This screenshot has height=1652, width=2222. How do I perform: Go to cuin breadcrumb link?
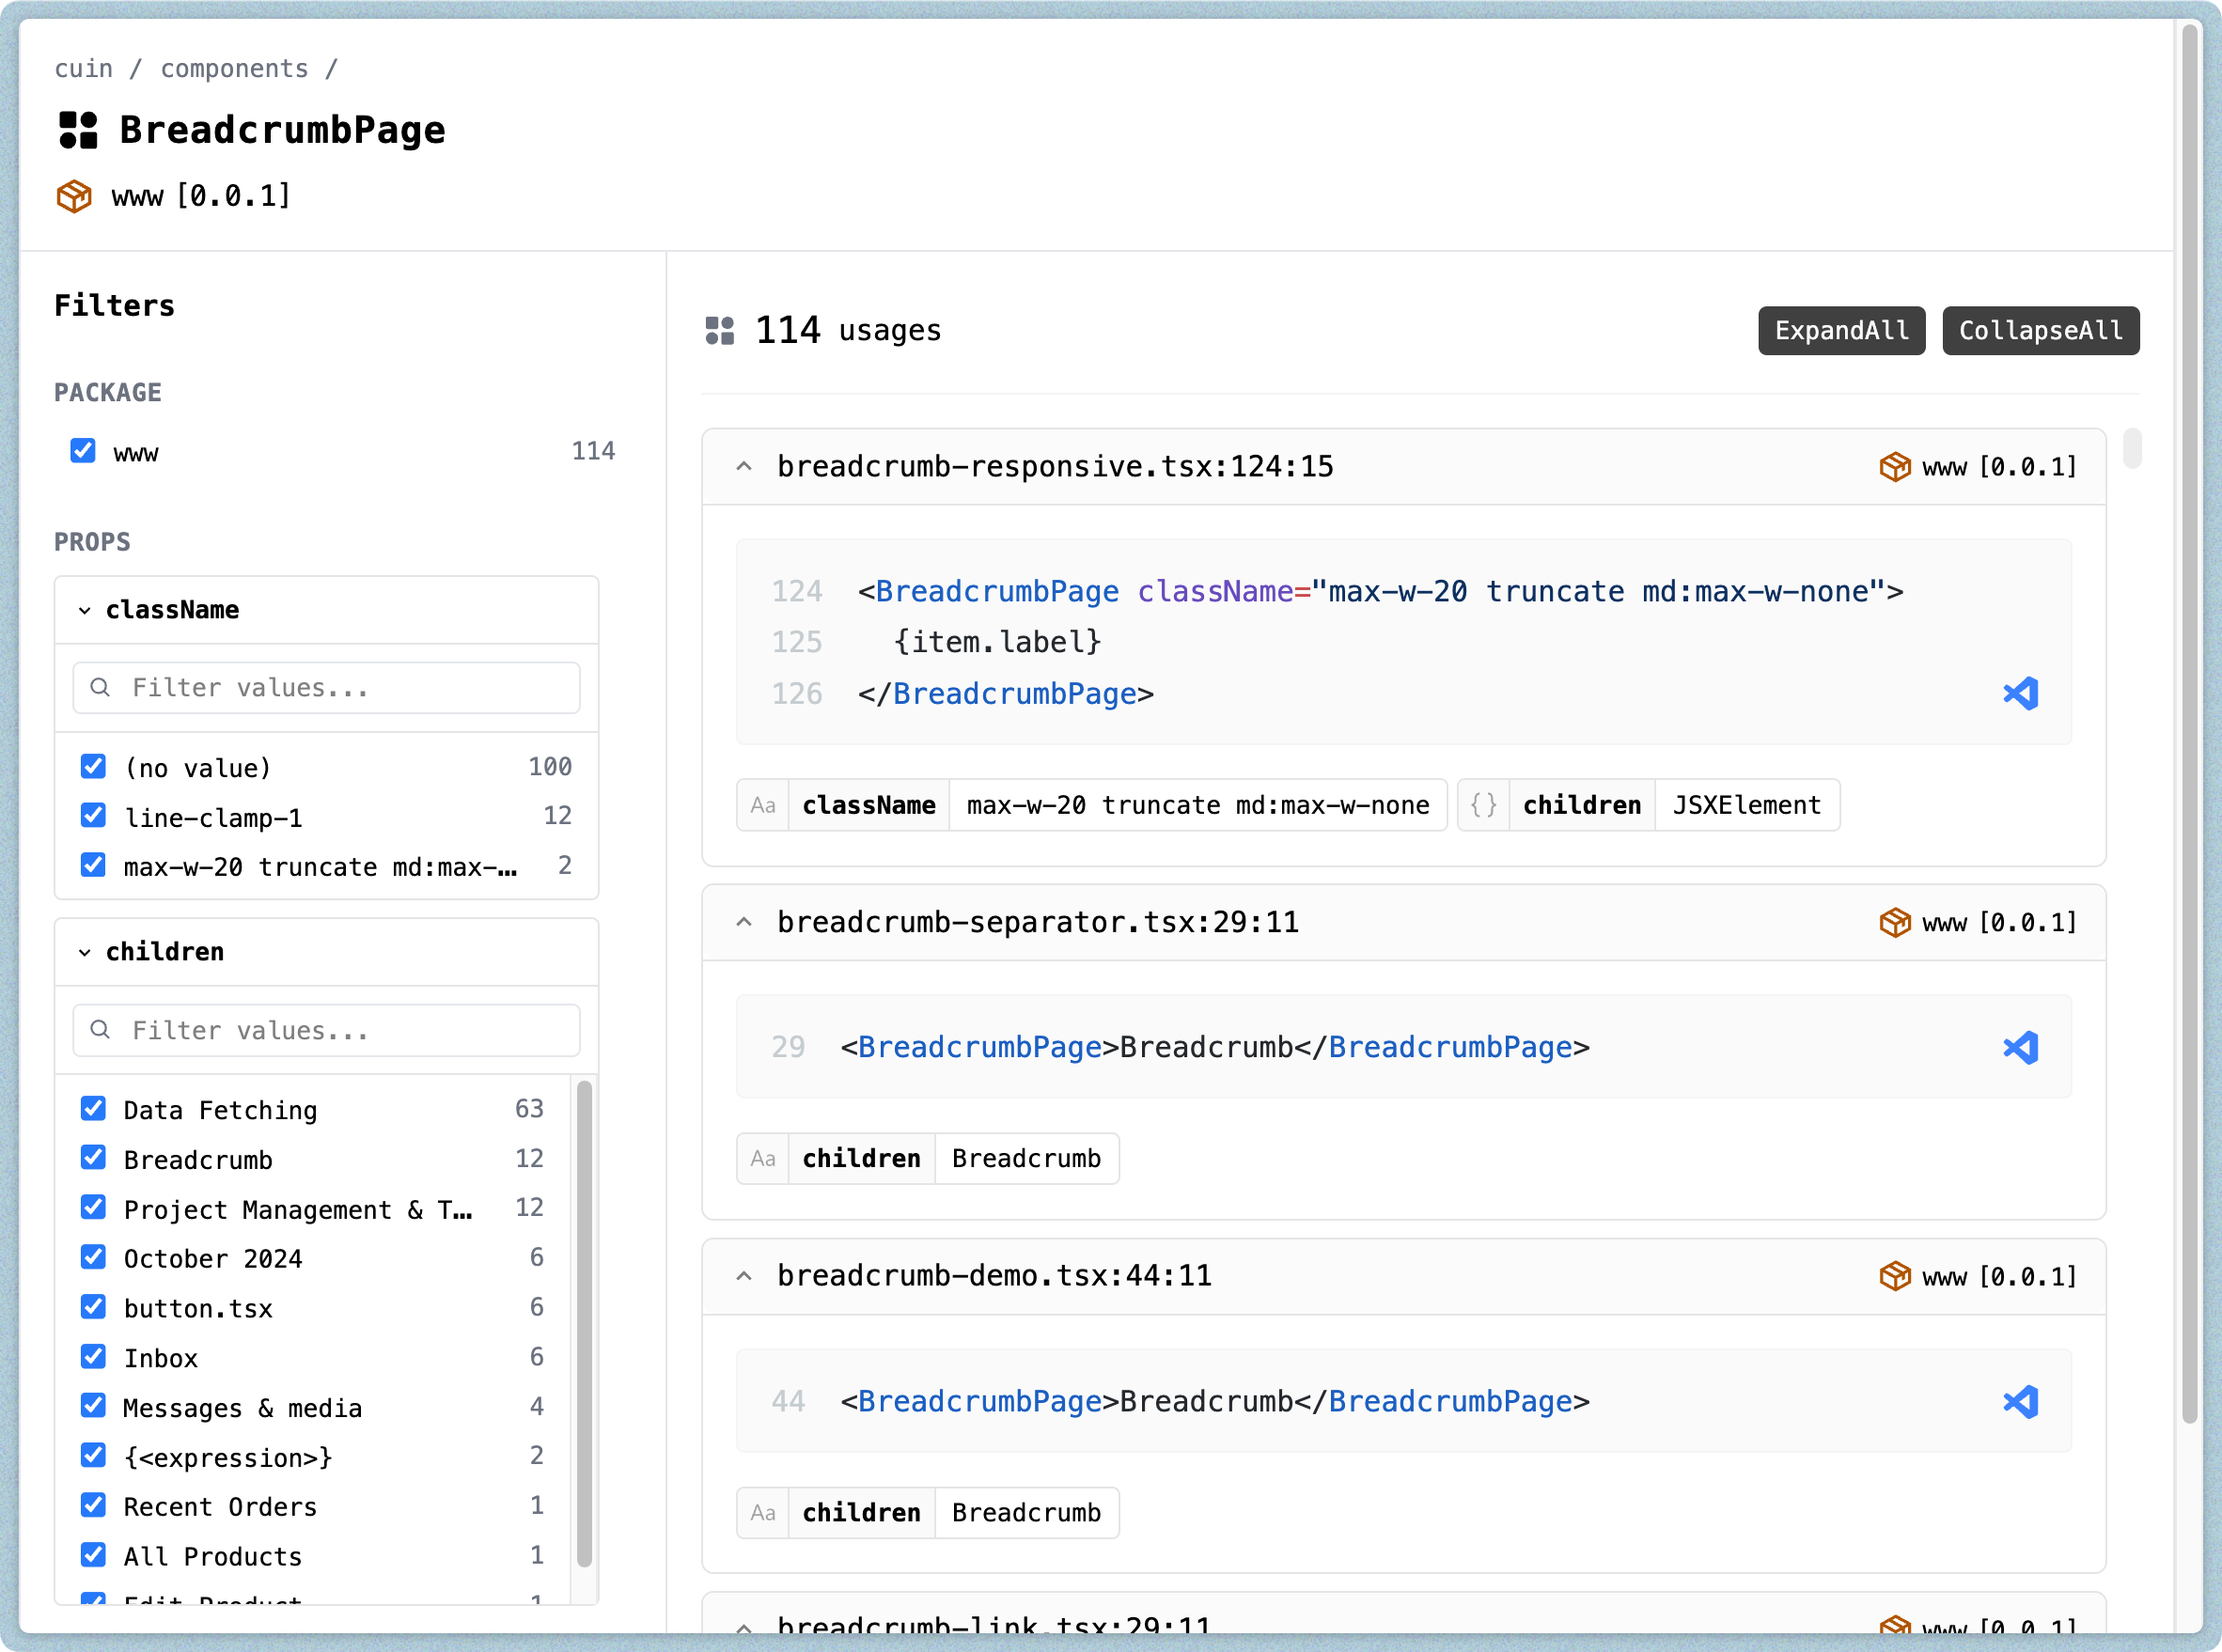[83, 68]
